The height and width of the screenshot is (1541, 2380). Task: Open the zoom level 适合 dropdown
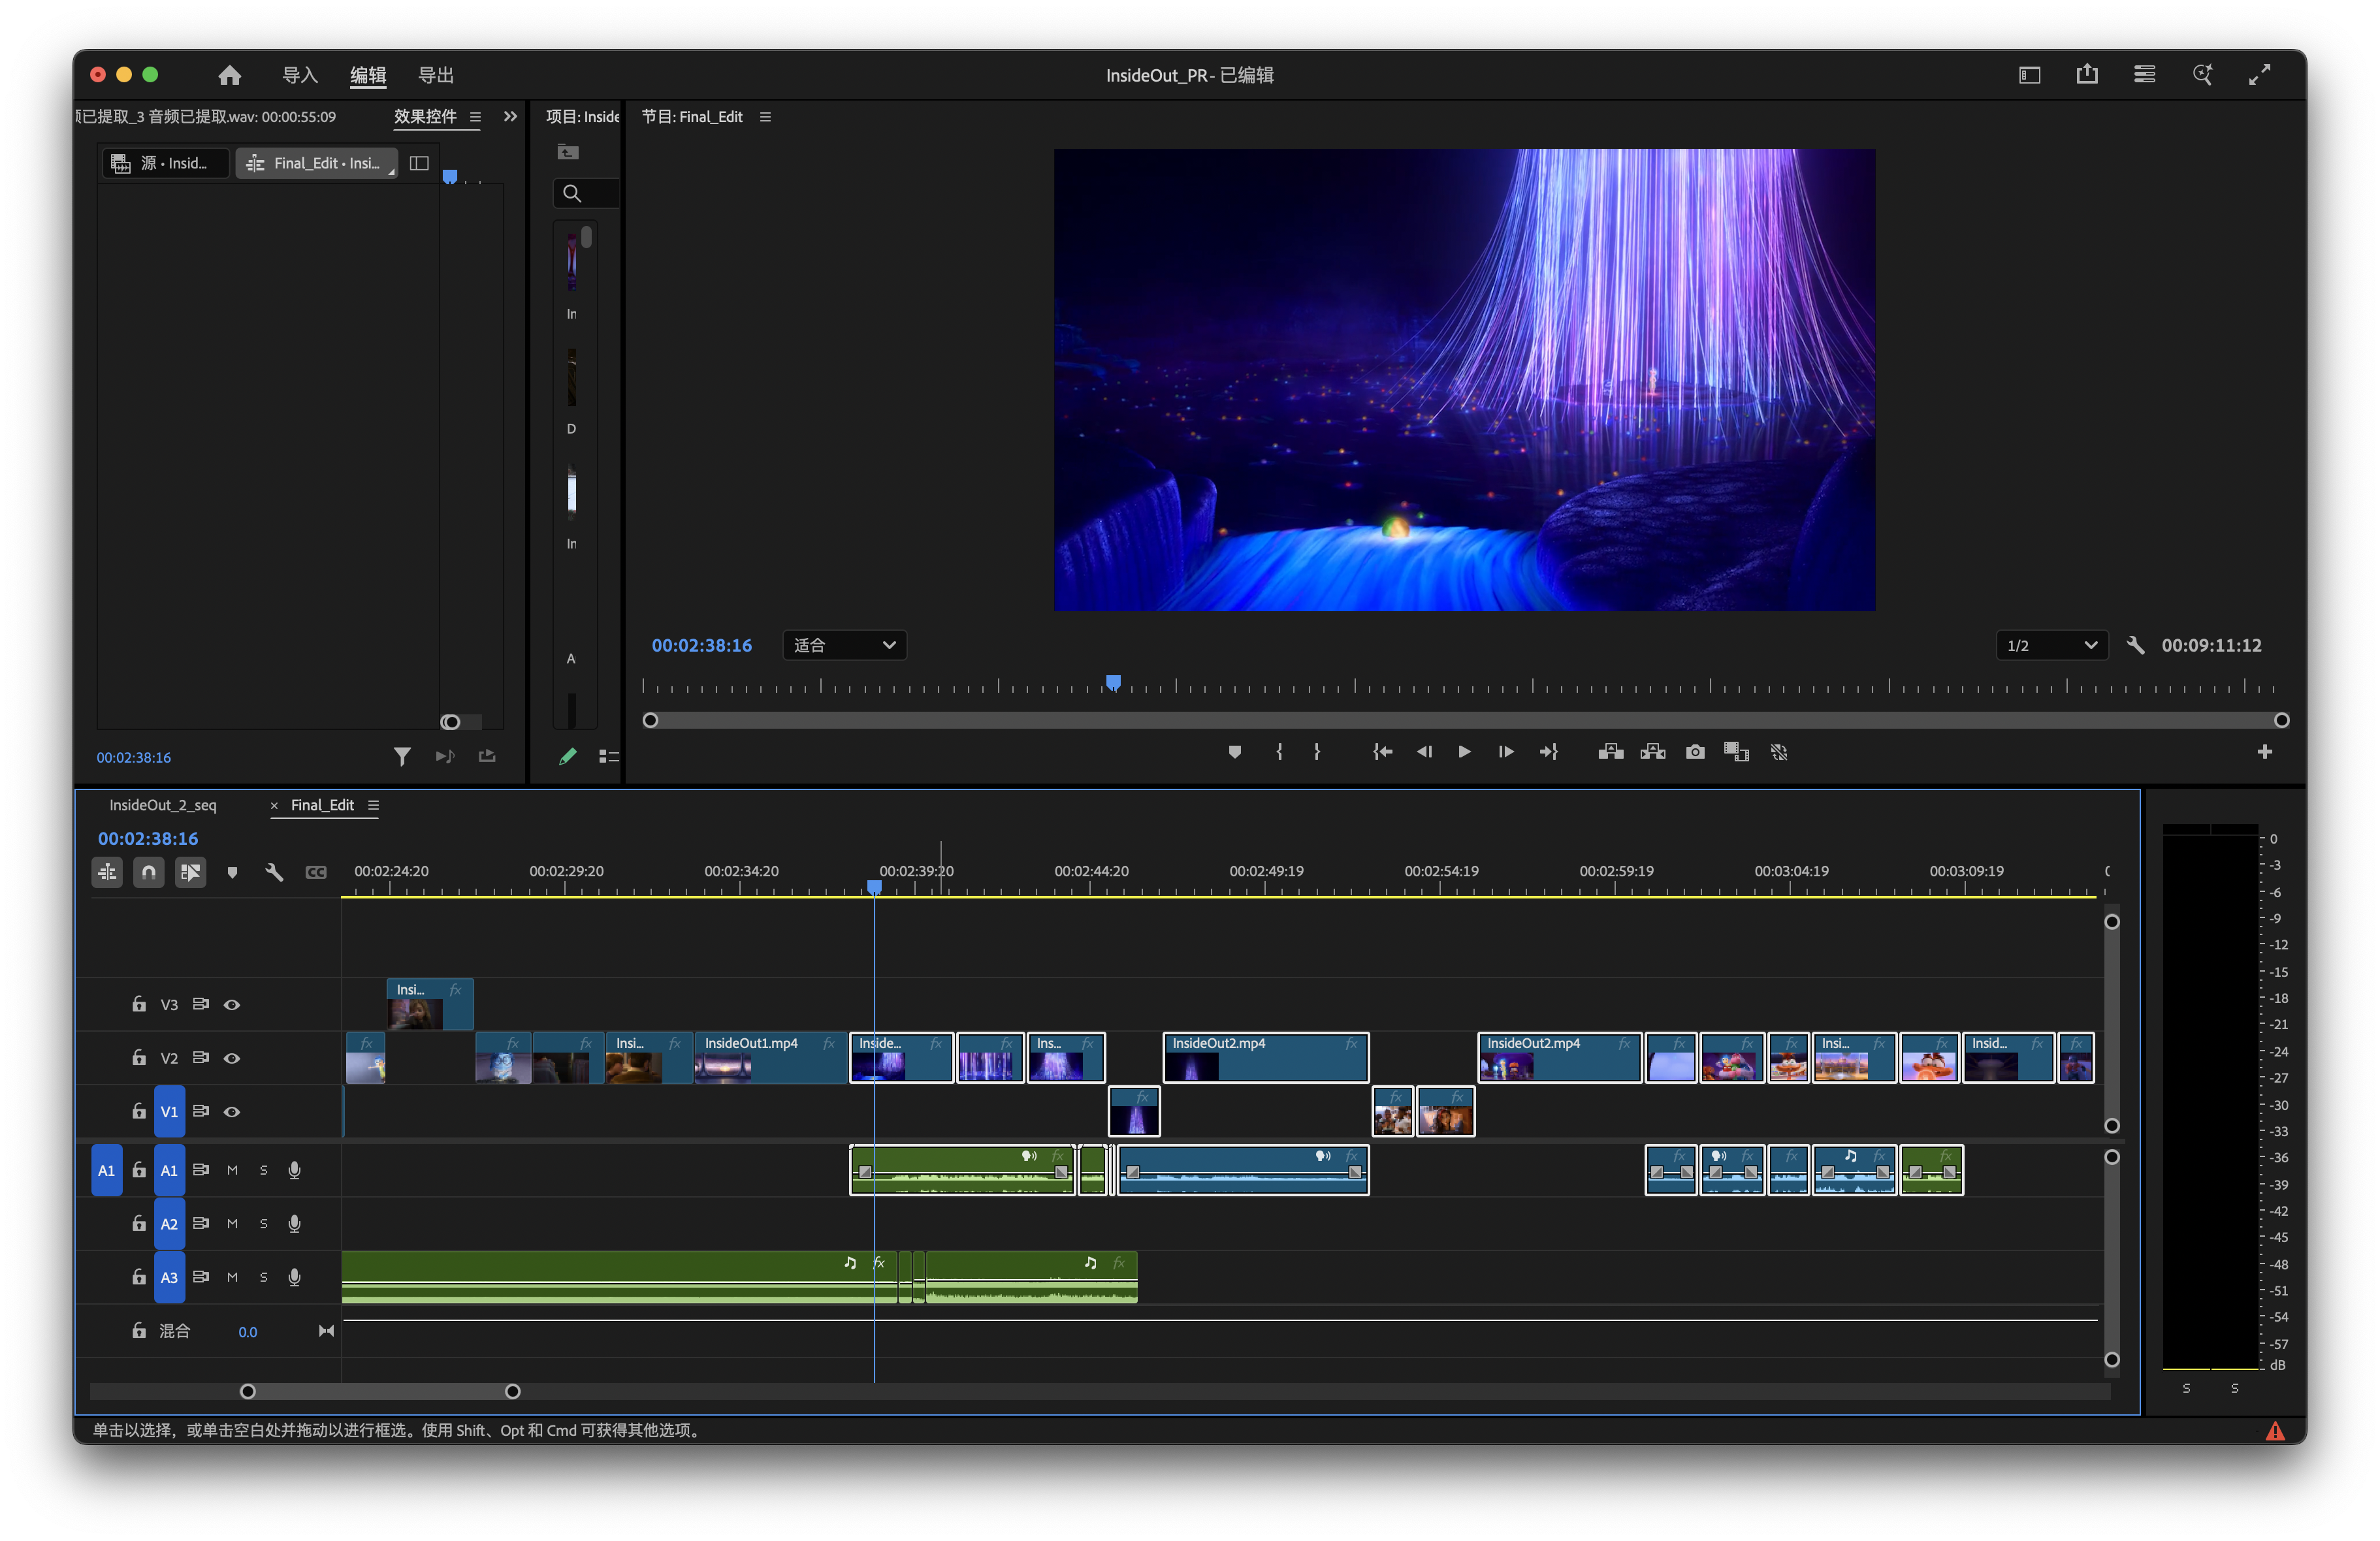tap(844, 646)
